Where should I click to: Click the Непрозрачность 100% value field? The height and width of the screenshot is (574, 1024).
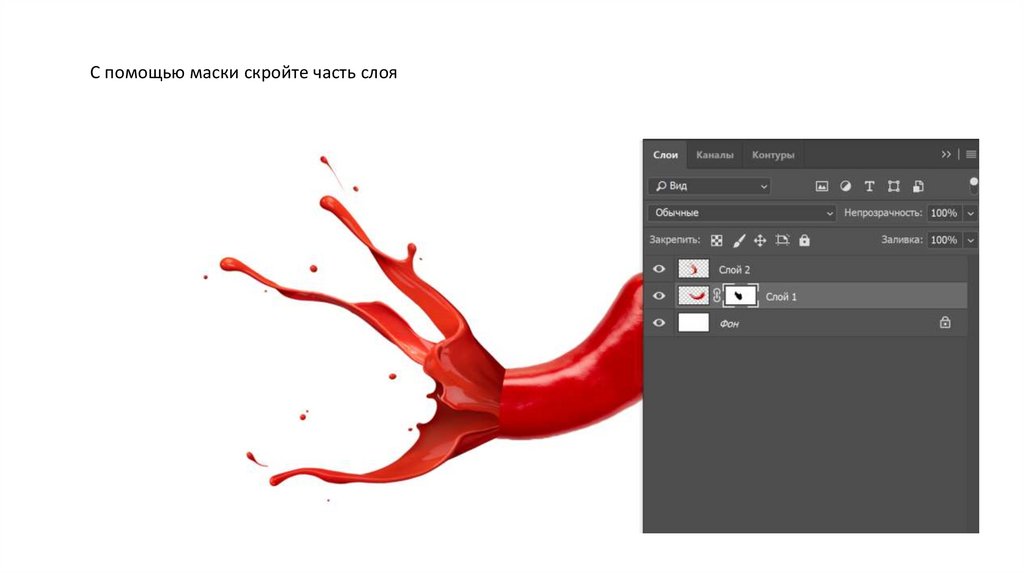tap(944, 213)
